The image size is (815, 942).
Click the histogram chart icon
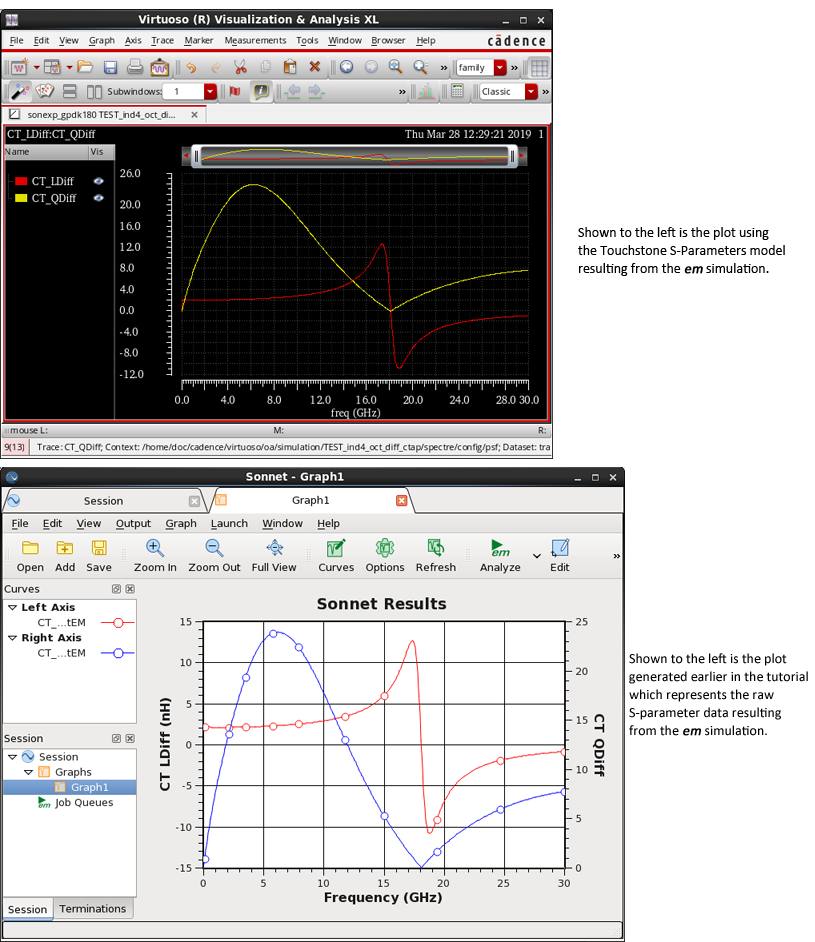426,91
